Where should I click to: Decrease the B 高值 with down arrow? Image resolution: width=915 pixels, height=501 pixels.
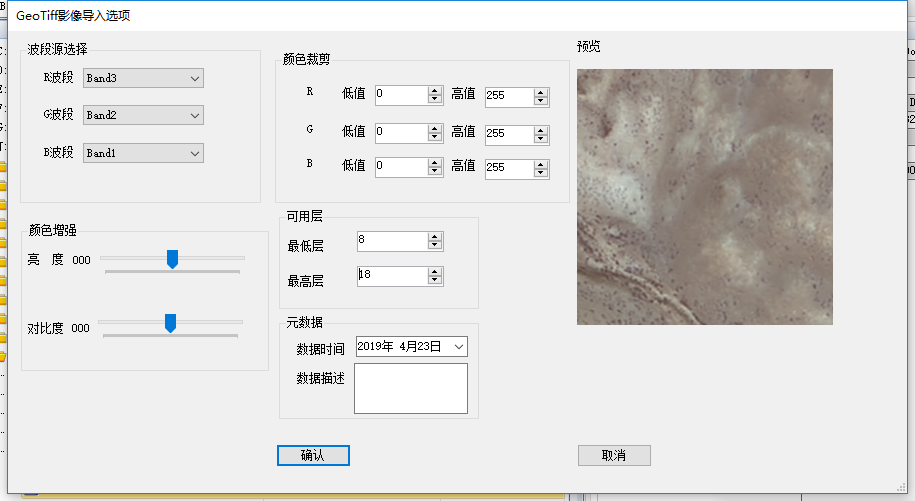[541, 173]
